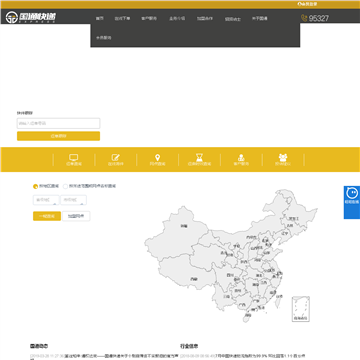Click the 95327 phone number
Screen dimensions: 360x360
319,18
